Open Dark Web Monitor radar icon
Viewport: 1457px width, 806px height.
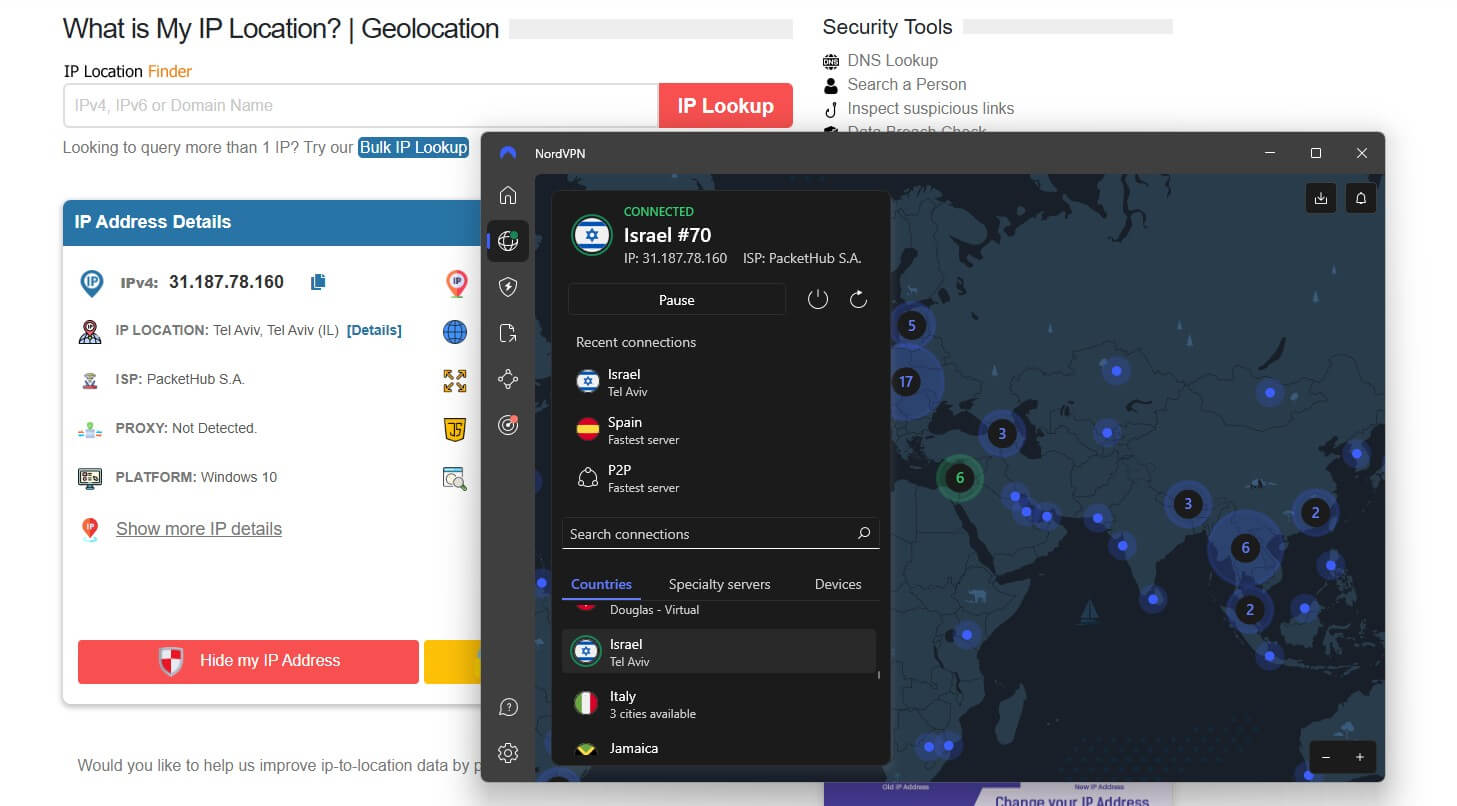(508, 425)
